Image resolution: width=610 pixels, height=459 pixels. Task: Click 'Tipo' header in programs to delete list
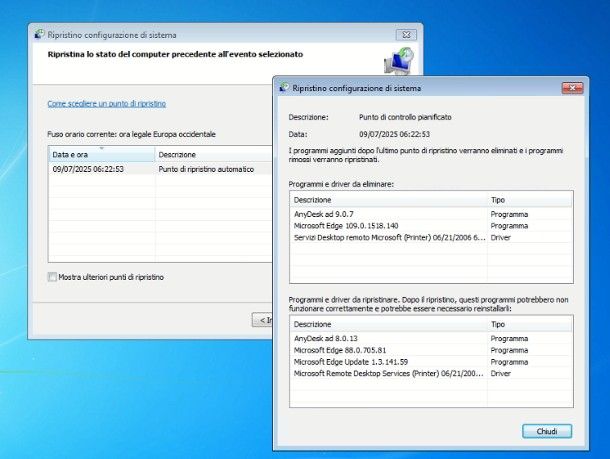(x=530, y=200)
